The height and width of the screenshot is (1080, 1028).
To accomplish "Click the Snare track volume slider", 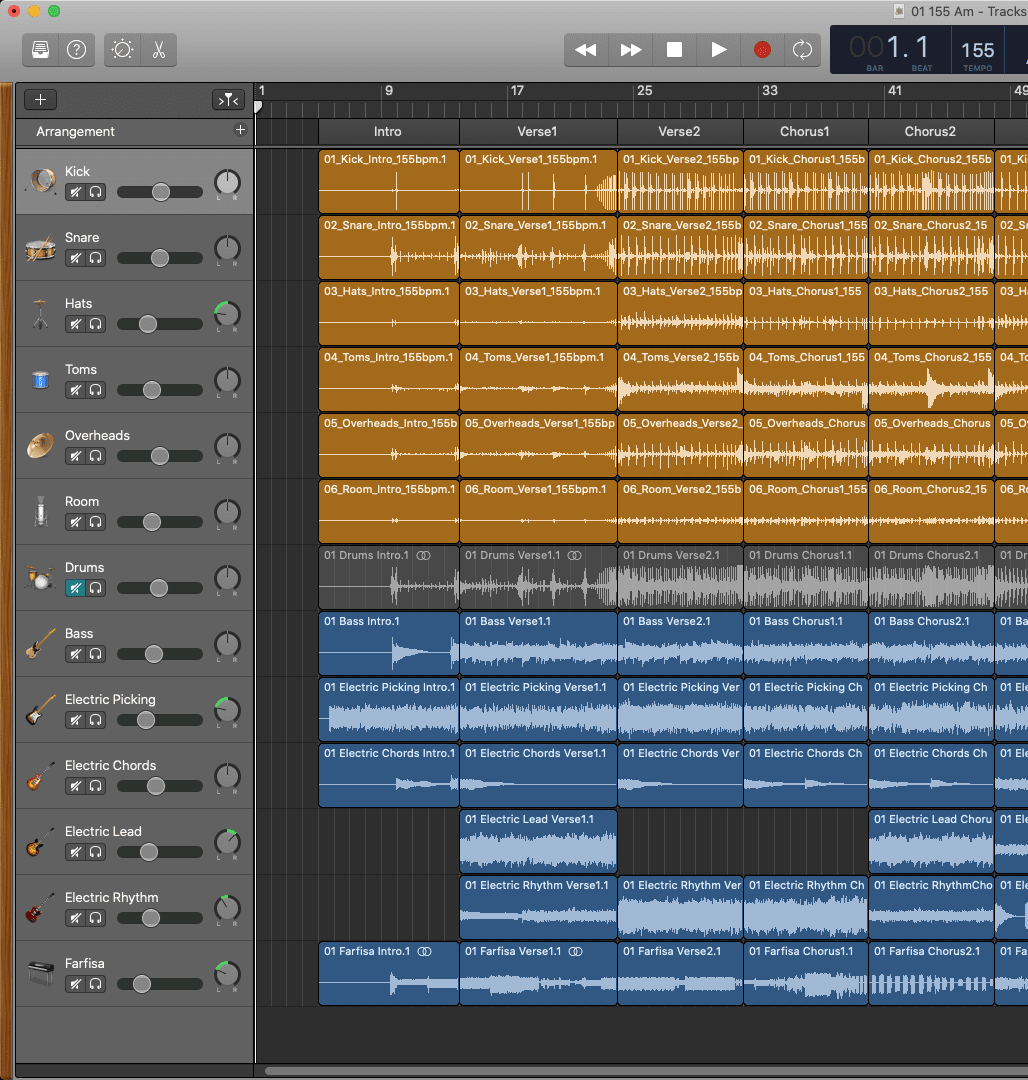I will [159, 258].
